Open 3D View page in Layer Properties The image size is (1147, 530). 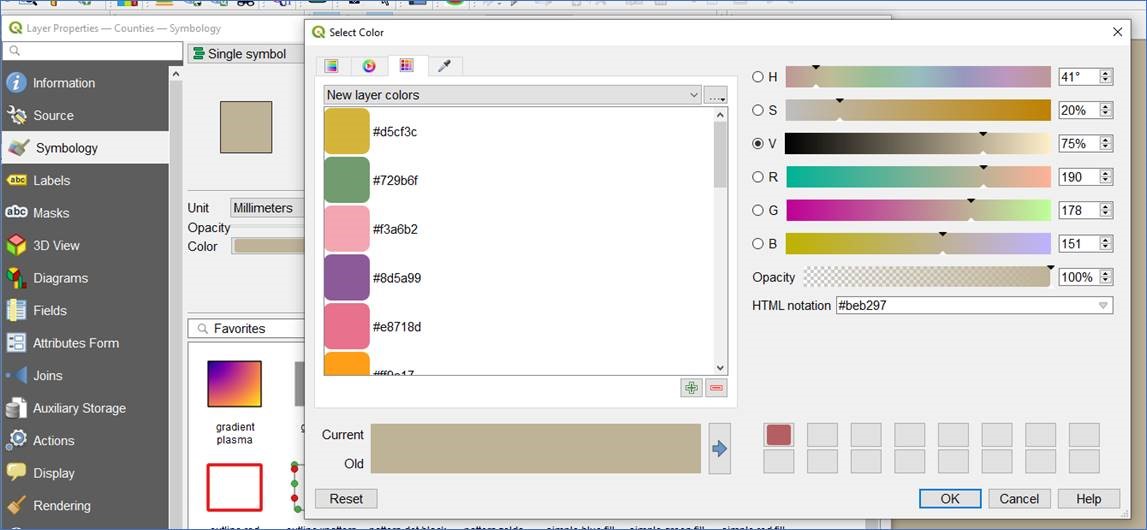click(85, 246)
